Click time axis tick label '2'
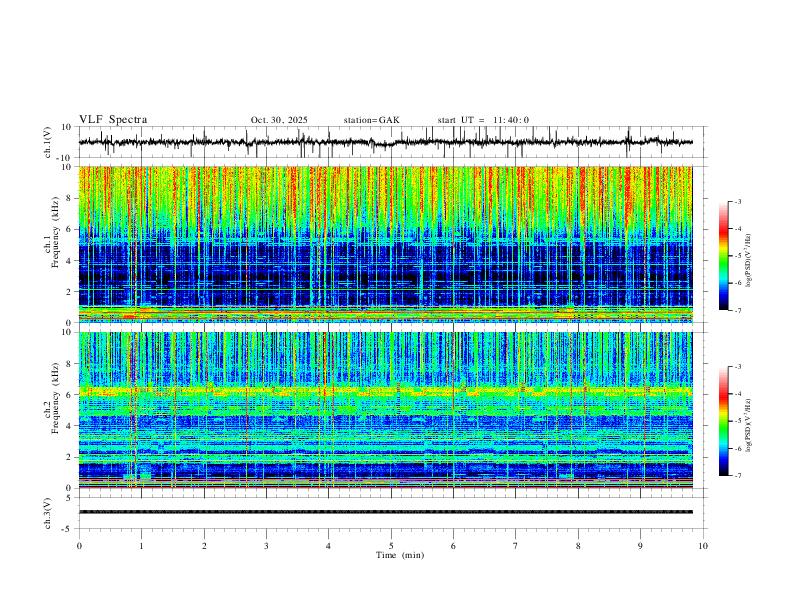 [x=204, y=546]
